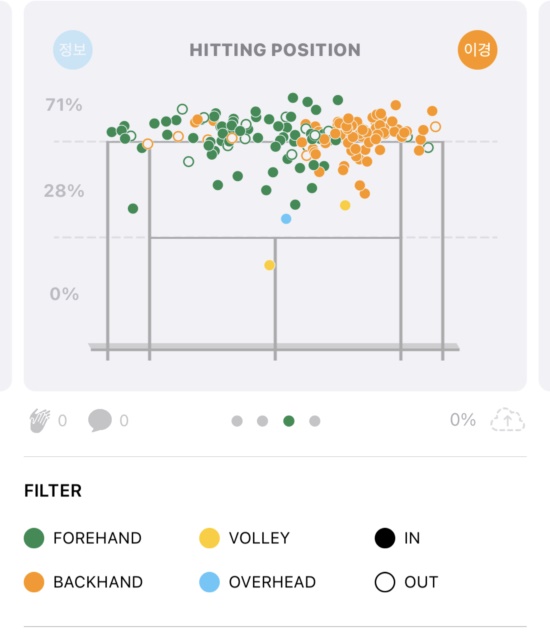Toggle the OVERHEAD filter

point(257,582)
